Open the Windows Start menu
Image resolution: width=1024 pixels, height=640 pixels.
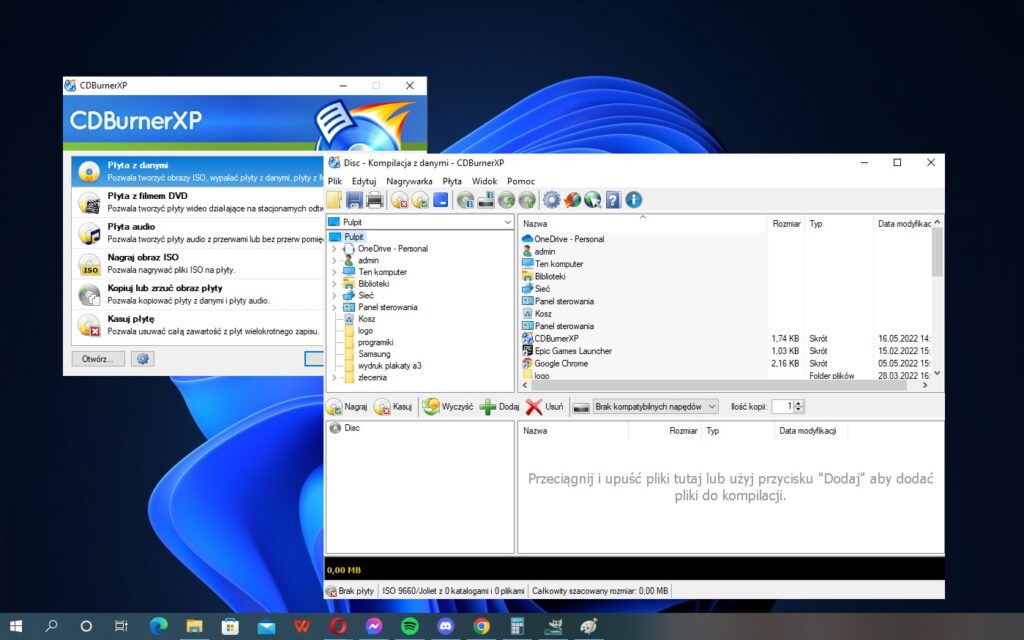(15, 626)
